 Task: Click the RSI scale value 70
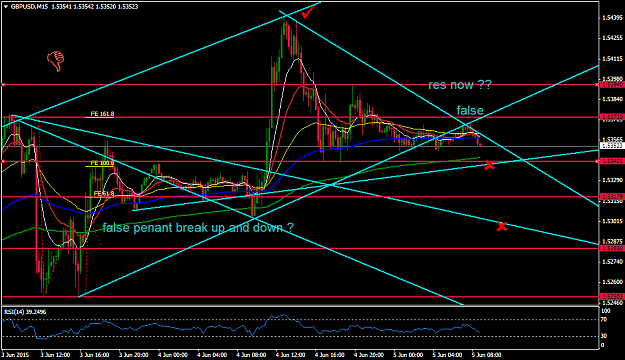coord(604,319)
